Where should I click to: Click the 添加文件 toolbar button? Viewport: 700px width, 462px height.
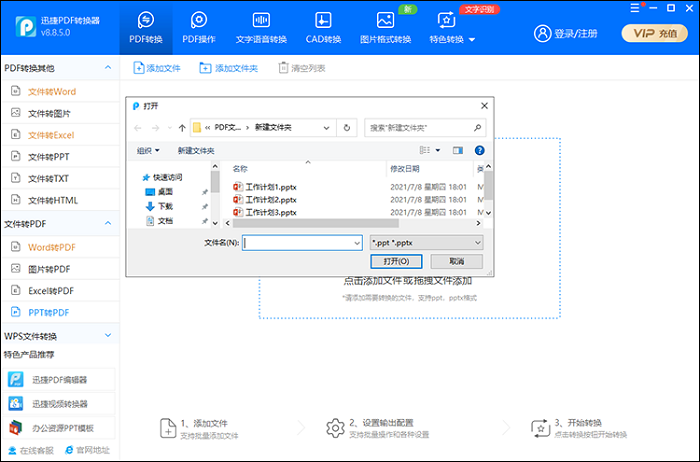(x=157, y=68)
